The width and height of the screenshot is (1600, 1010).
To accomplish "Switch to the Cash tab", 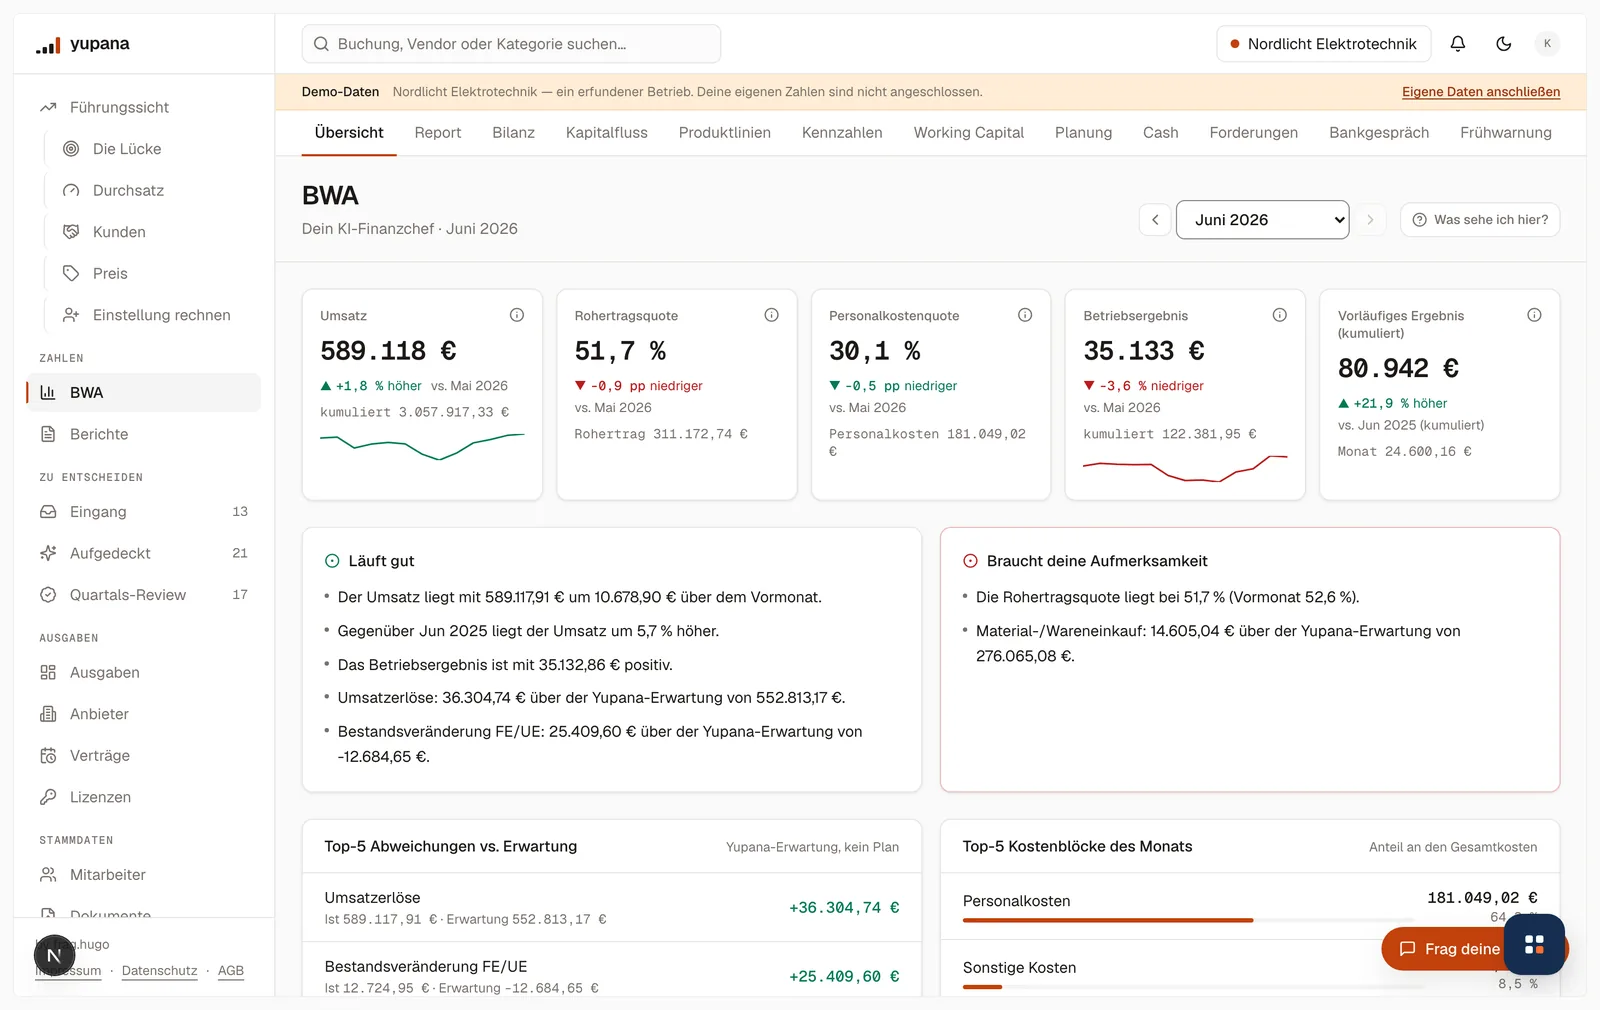I will (x=1160, y=133).
